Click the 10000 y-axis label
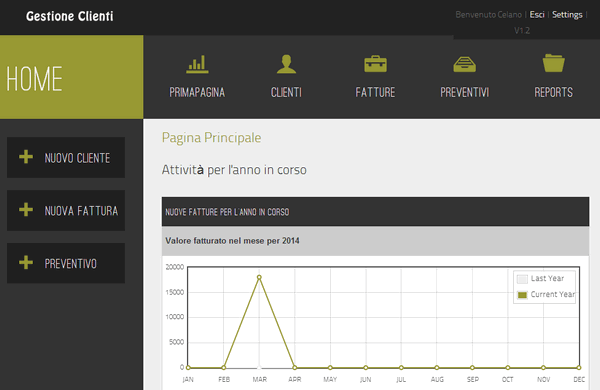This screenshot has width=600, height=390. click(174, 317)
